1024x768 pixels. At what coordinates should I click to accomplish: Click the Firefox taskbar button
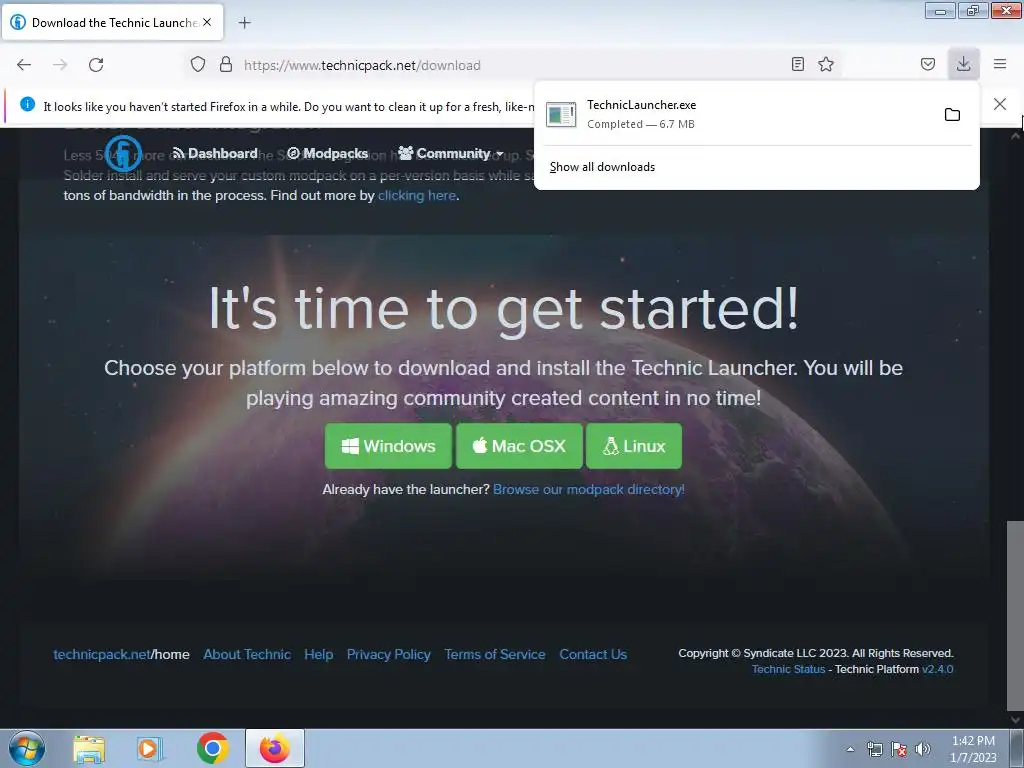275,748
